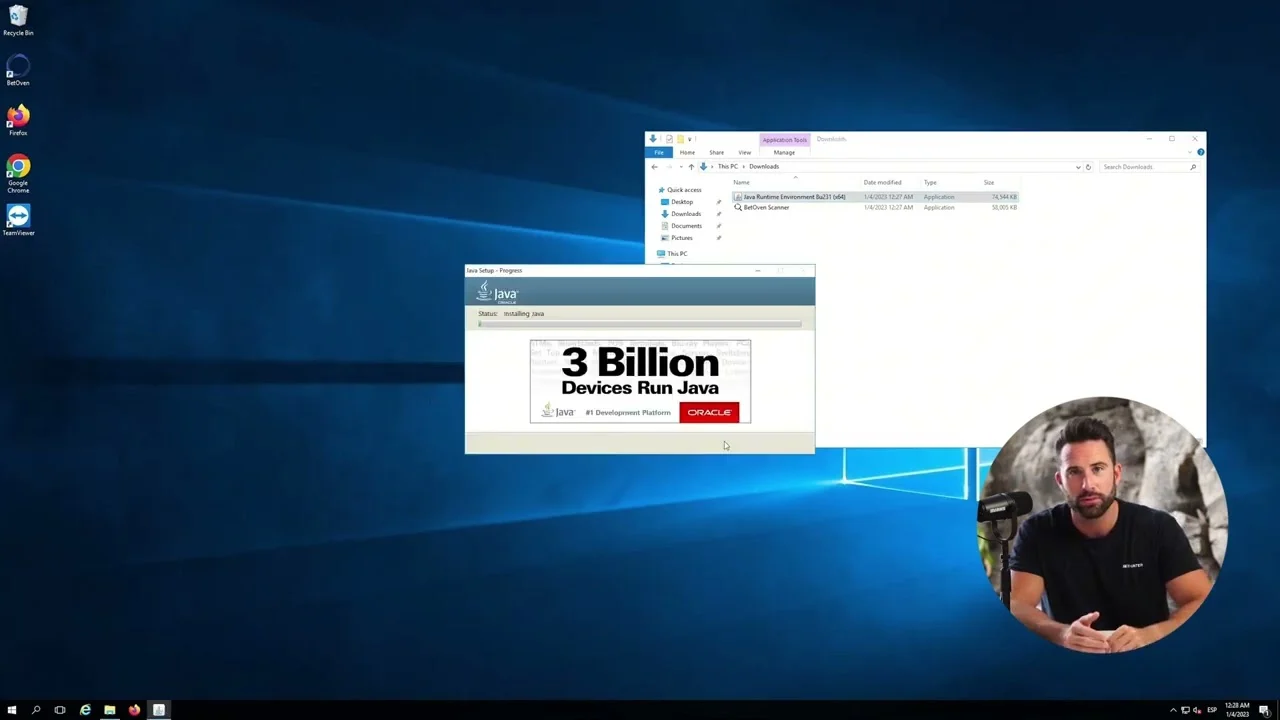Screen dimensions: 1280x720
Task: Open the File tab in Explorer
Action: point(658,152)
